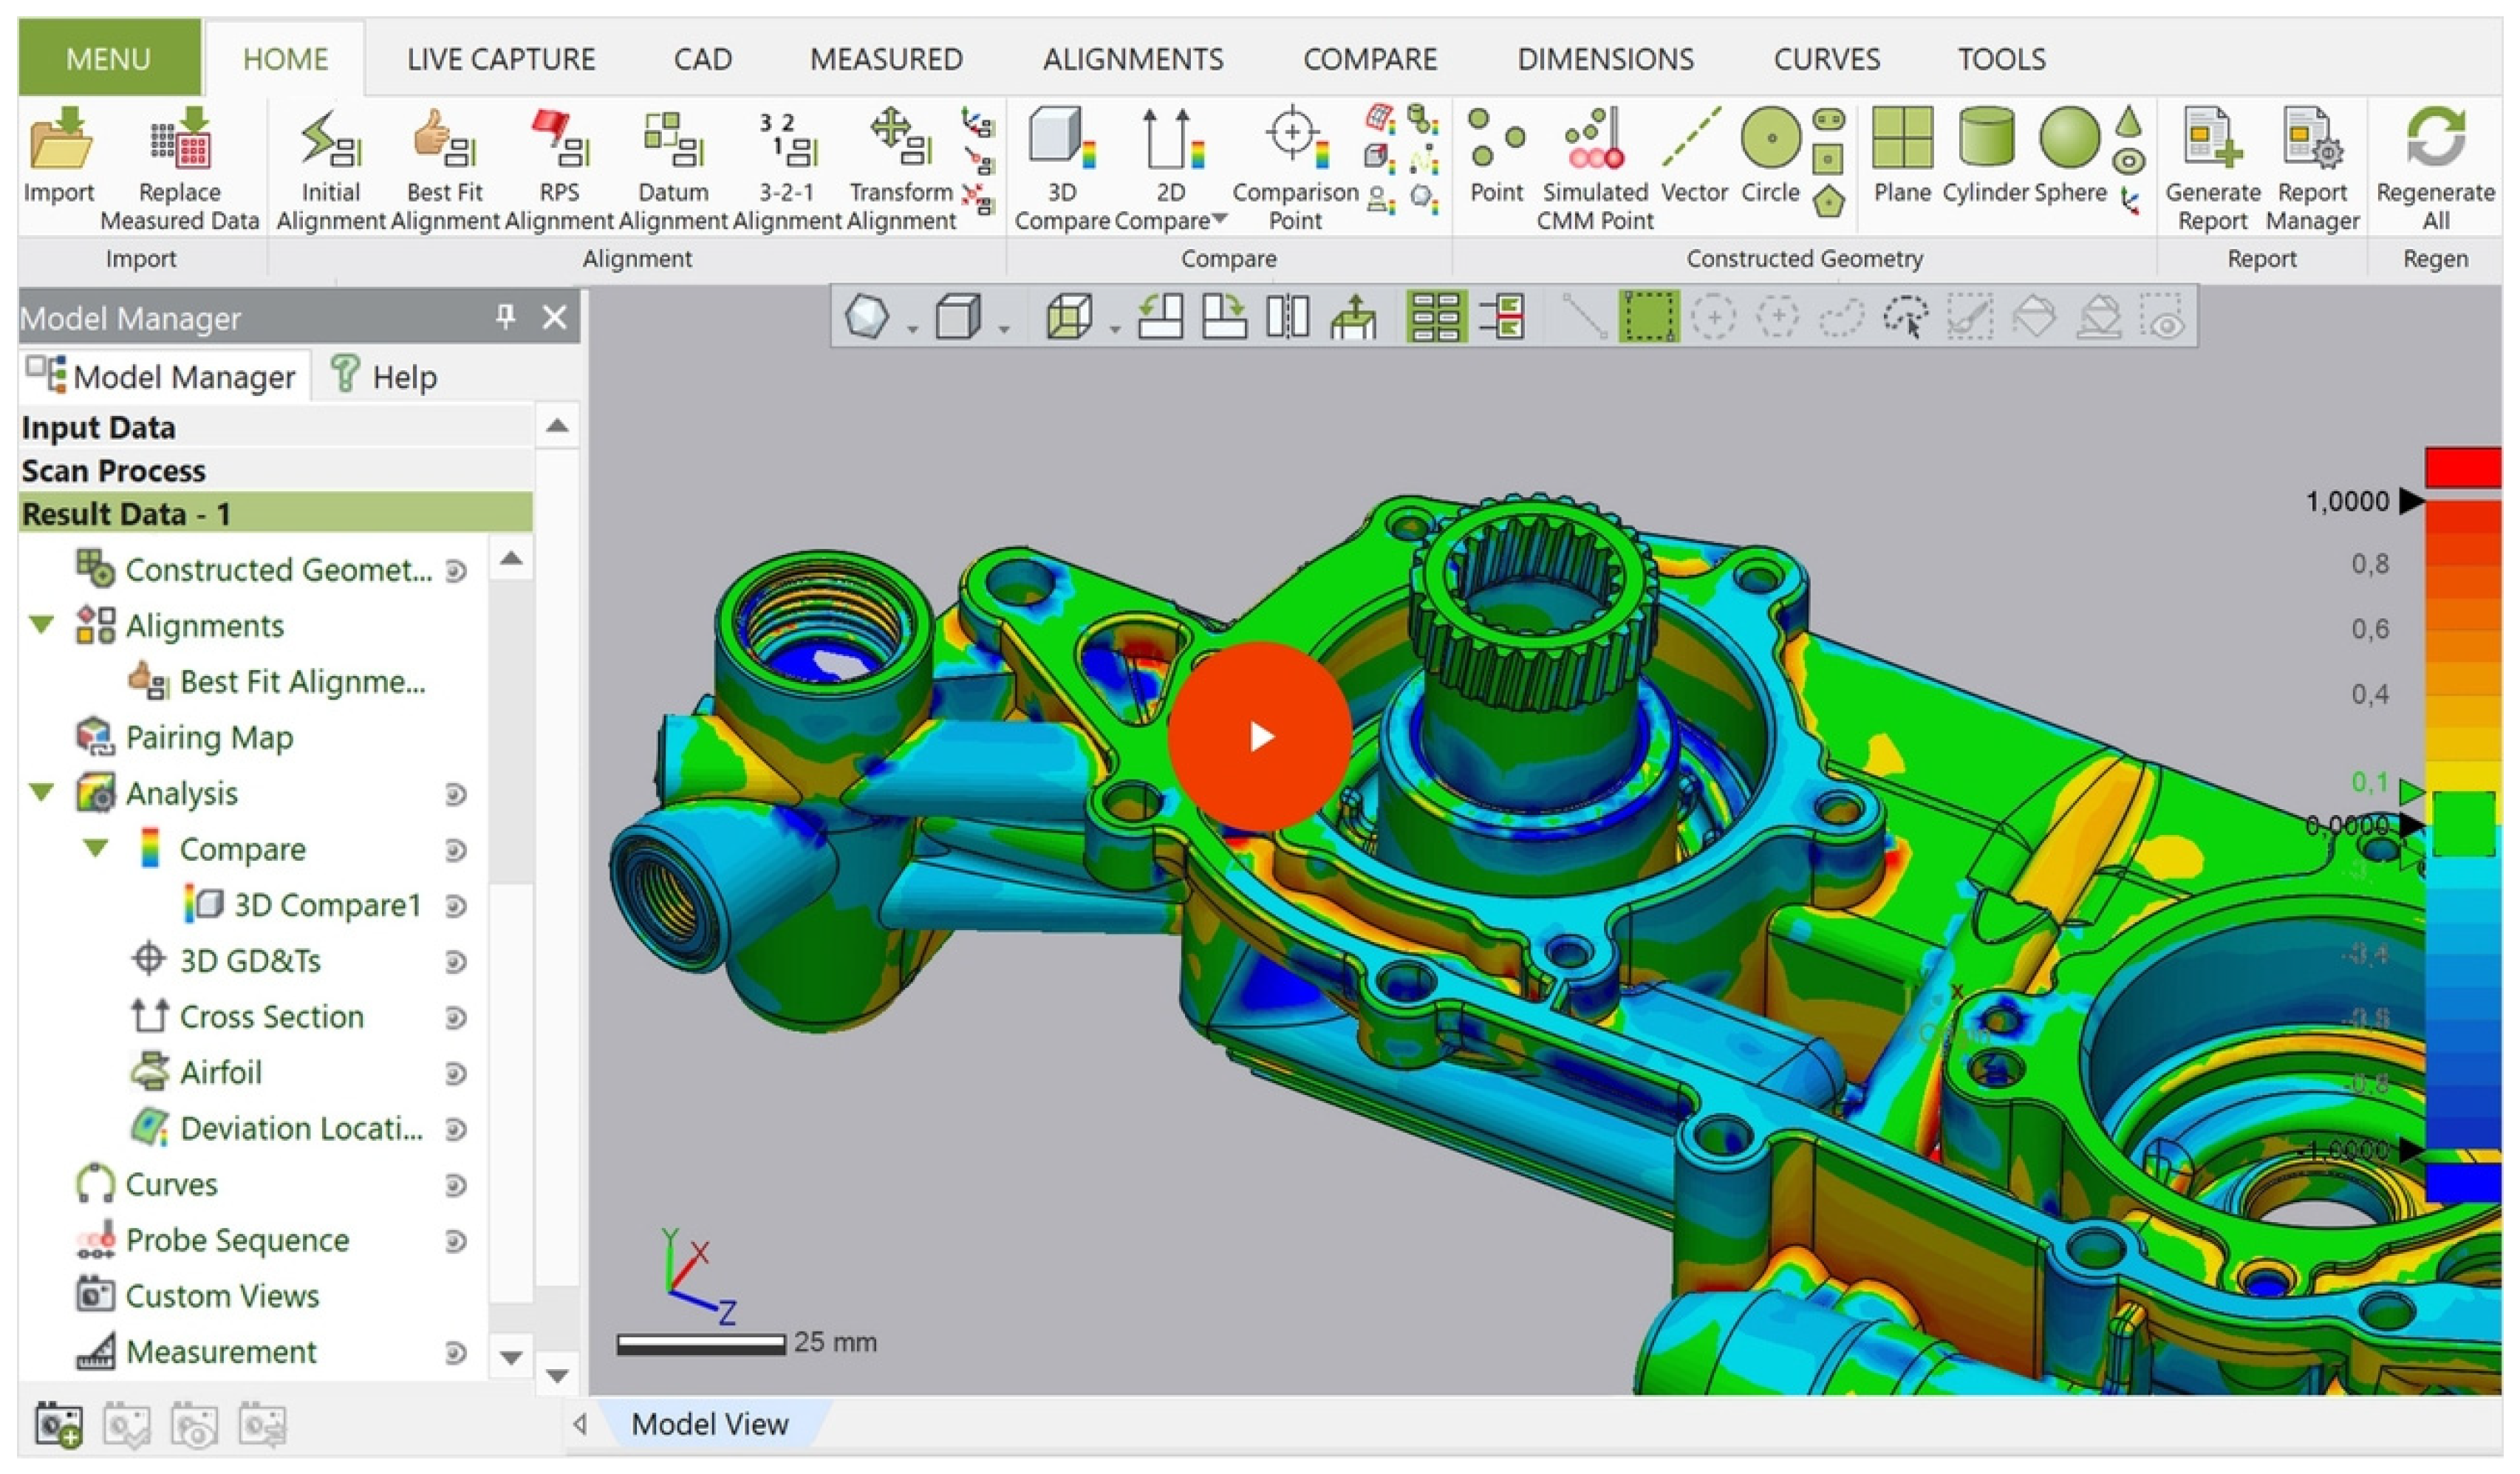2520x1474 pixels.
Task: Construct a Sphere geometry
Action: click(2070, 156)
